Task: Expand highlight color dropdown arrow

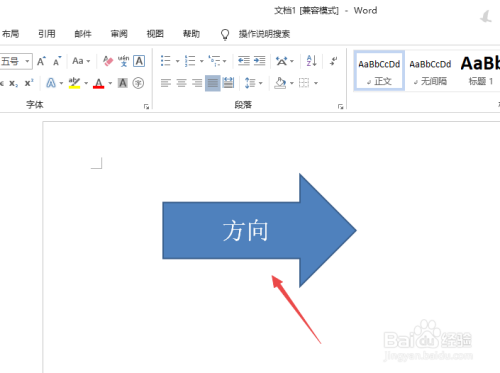Action: pos(86,83)
